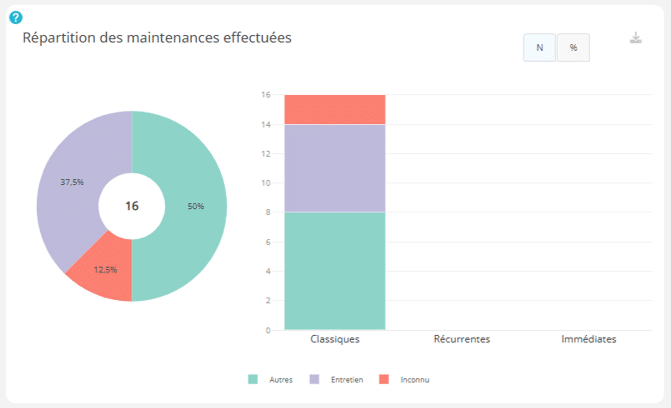
Task: Switch the chart to N count mode
Action: point(540,48)
